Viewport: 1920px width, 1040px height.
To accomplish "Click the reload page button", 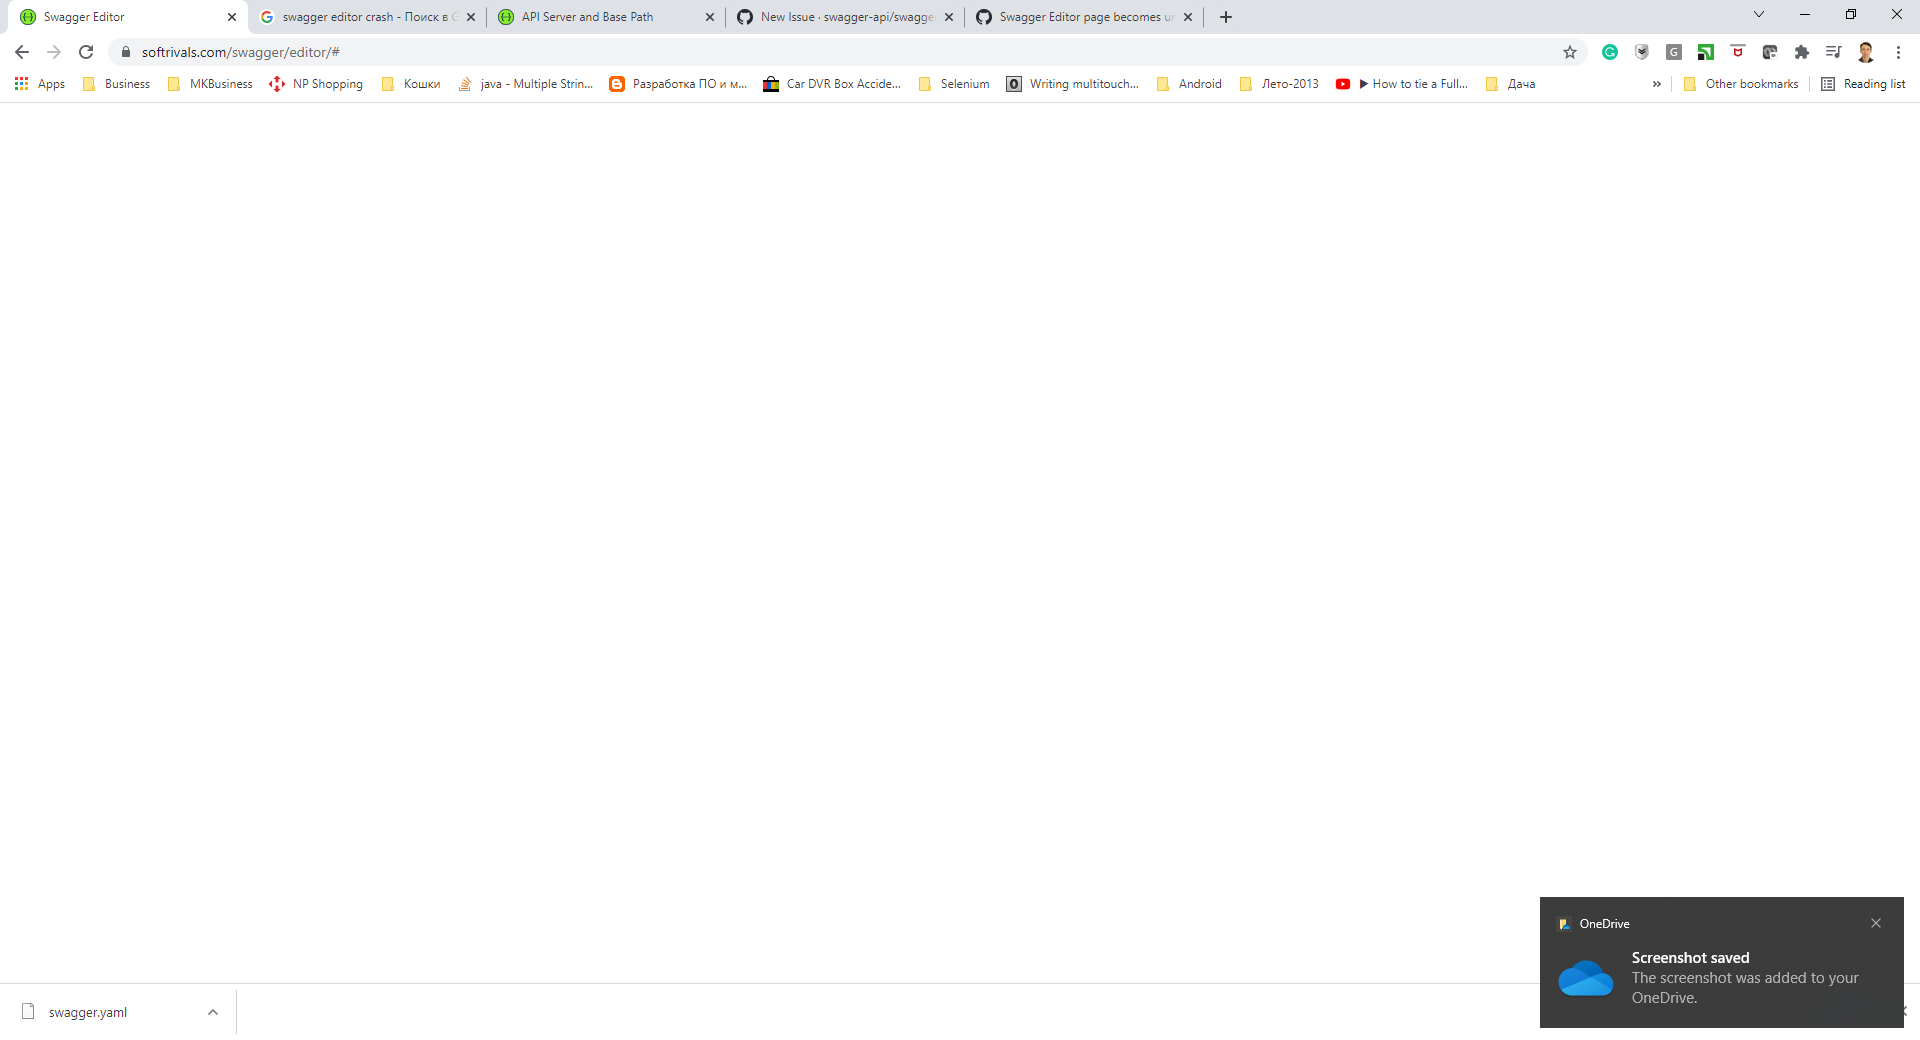I will pos(86,51).
